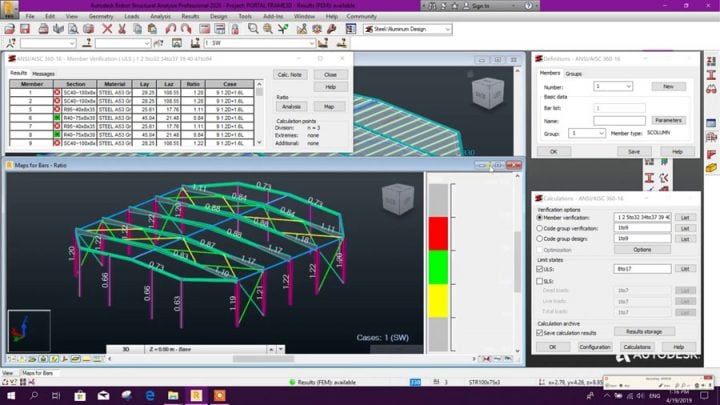Open the Number dropdown in Definitions dialog
This screenshot has width=720, height=405.
(x=629, y=86)
